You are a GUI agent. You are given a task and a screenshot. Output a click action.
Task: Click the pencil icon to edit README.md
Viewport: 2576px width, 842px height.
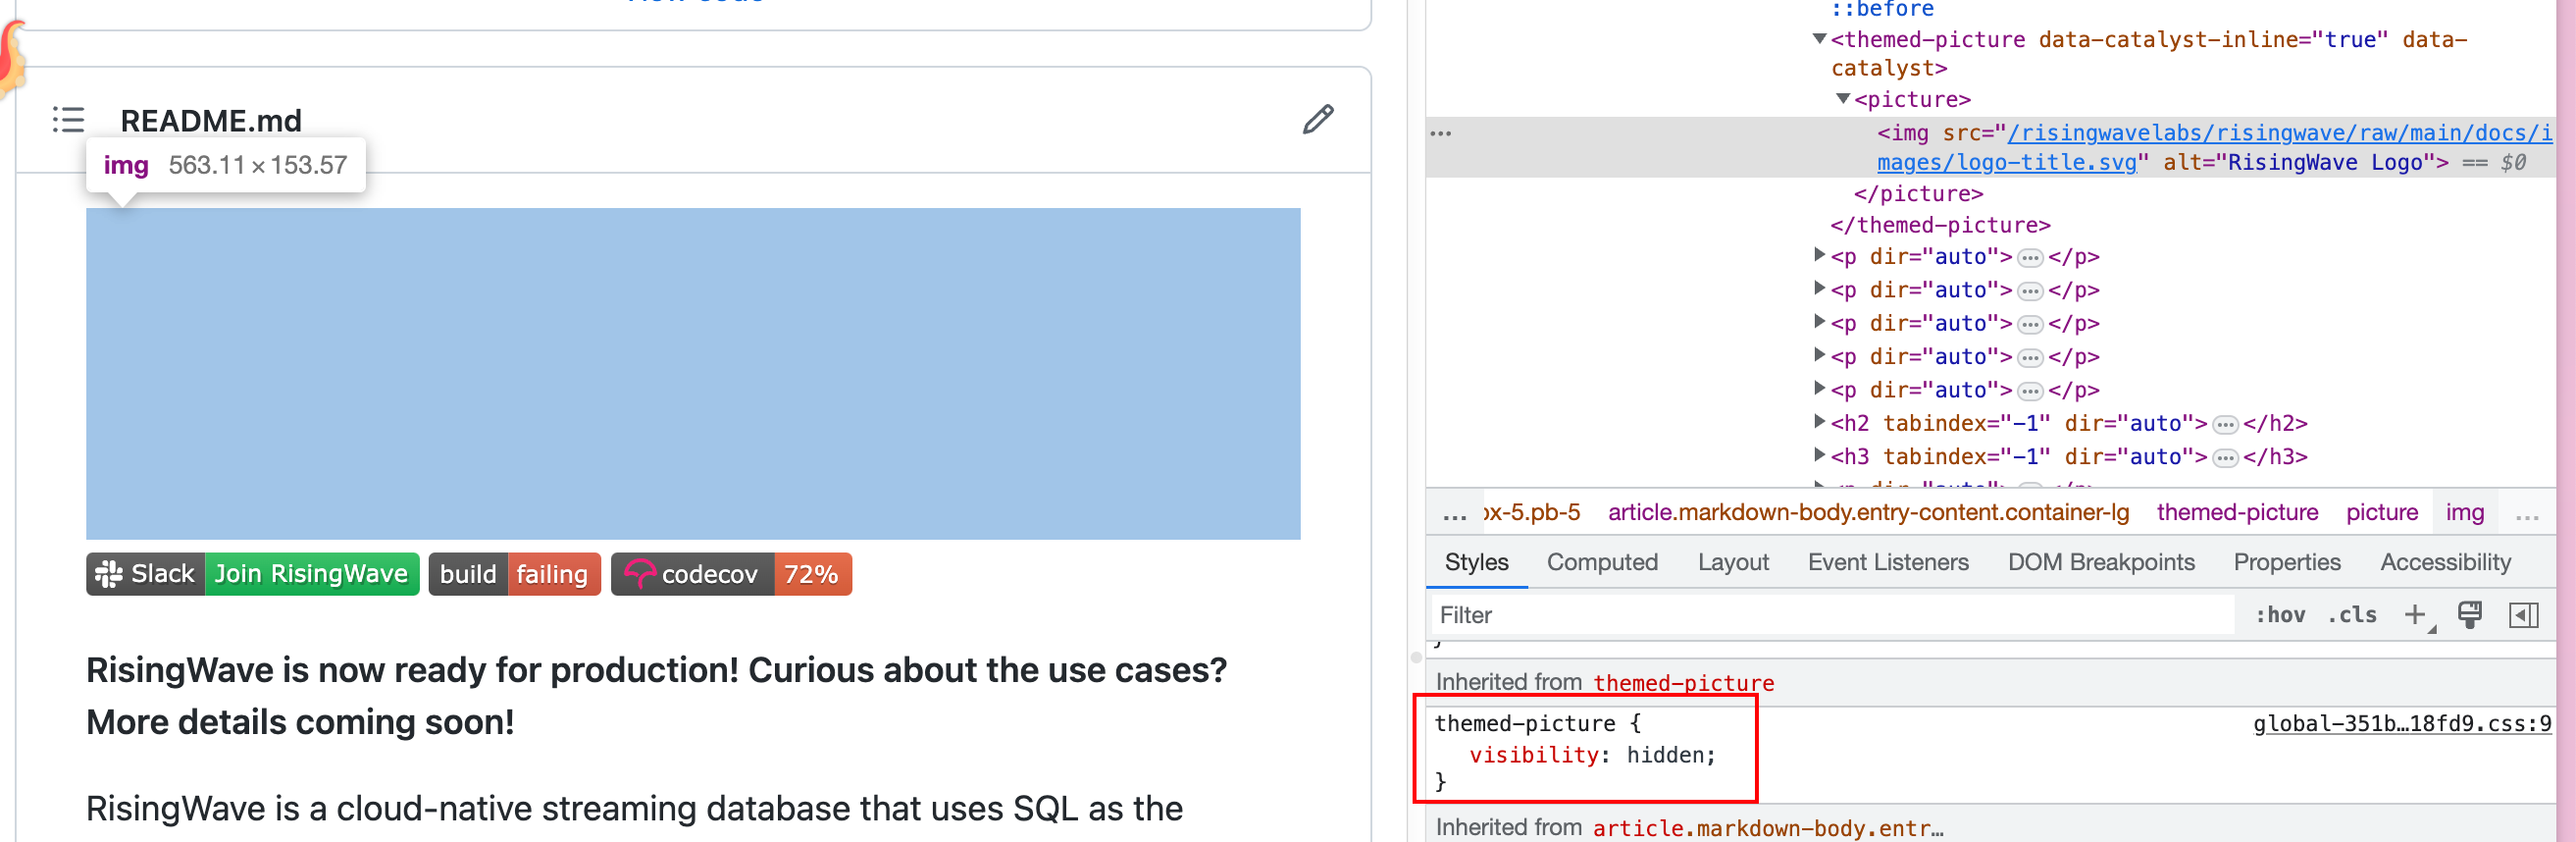coord(1318,120)
